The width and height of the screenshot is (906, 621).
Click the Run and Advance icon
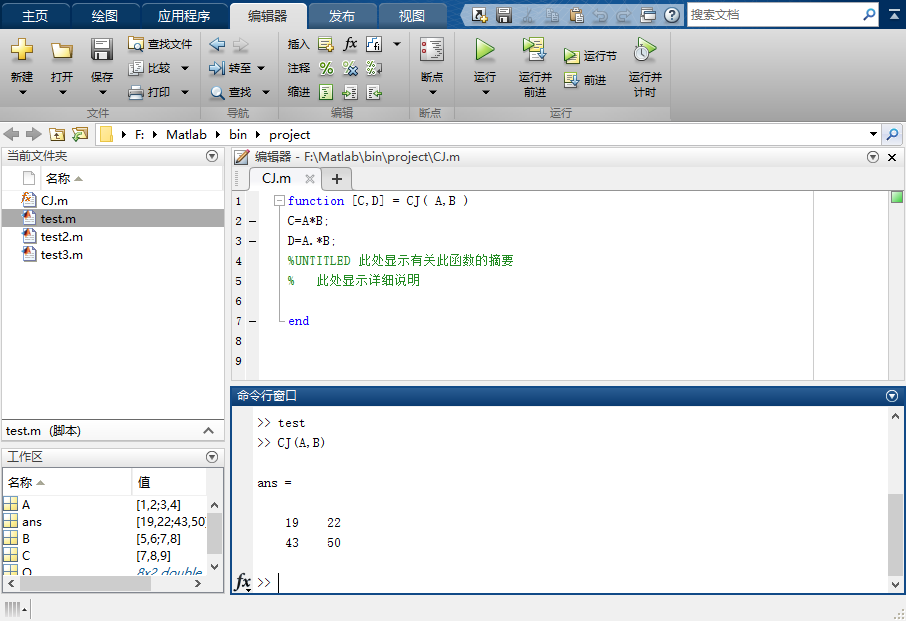pyautogui.click(x=534, y=50)
